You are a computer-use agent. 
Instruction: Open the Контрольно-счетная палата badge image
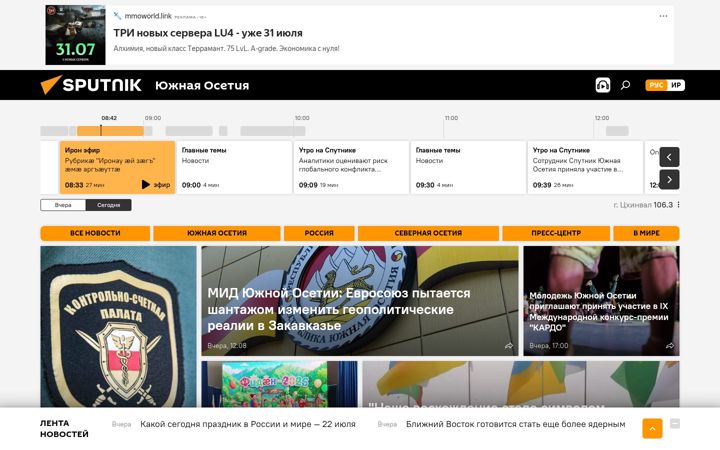point(118,326)
